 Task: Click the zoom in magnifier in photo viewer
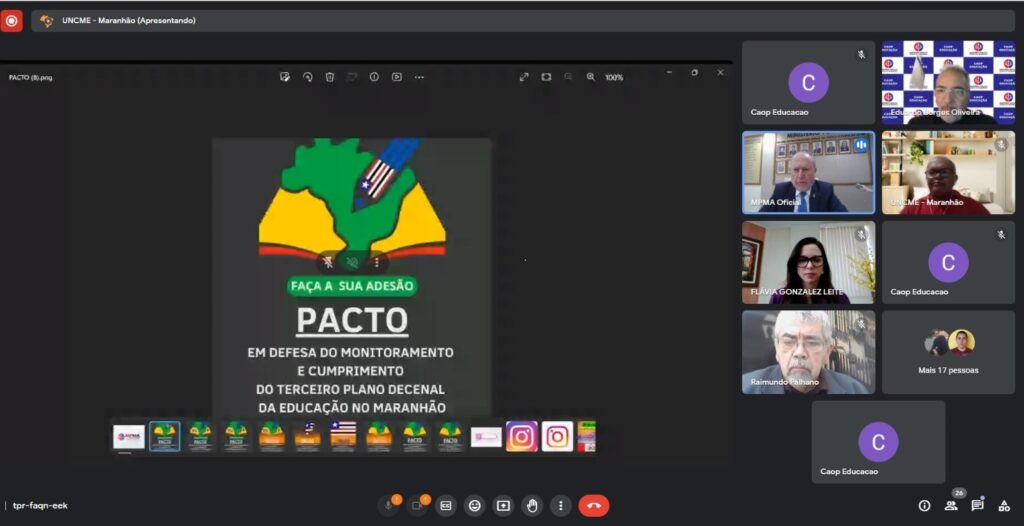coord(590,77)
